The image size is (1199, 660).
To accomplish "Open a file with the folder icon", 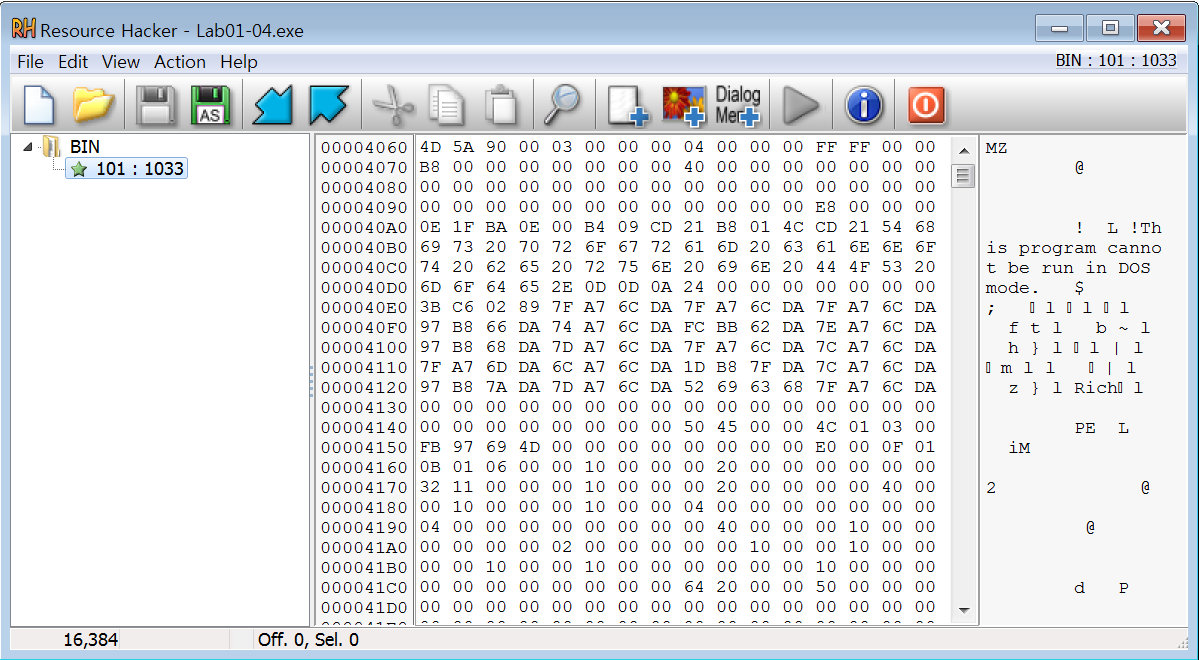I will point(93,105).
